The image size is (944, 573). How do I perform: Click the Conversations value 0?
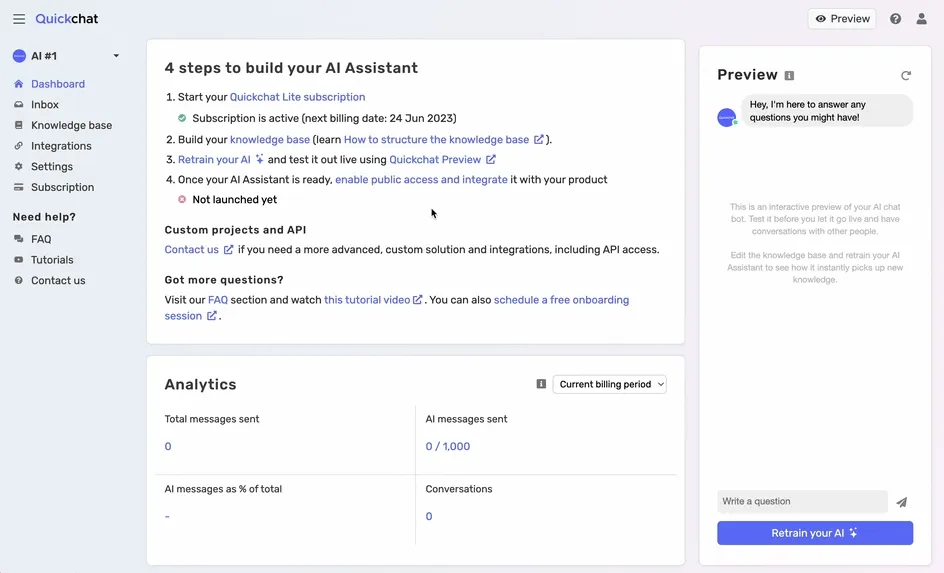pyautogui.click(x=429, y=516)
